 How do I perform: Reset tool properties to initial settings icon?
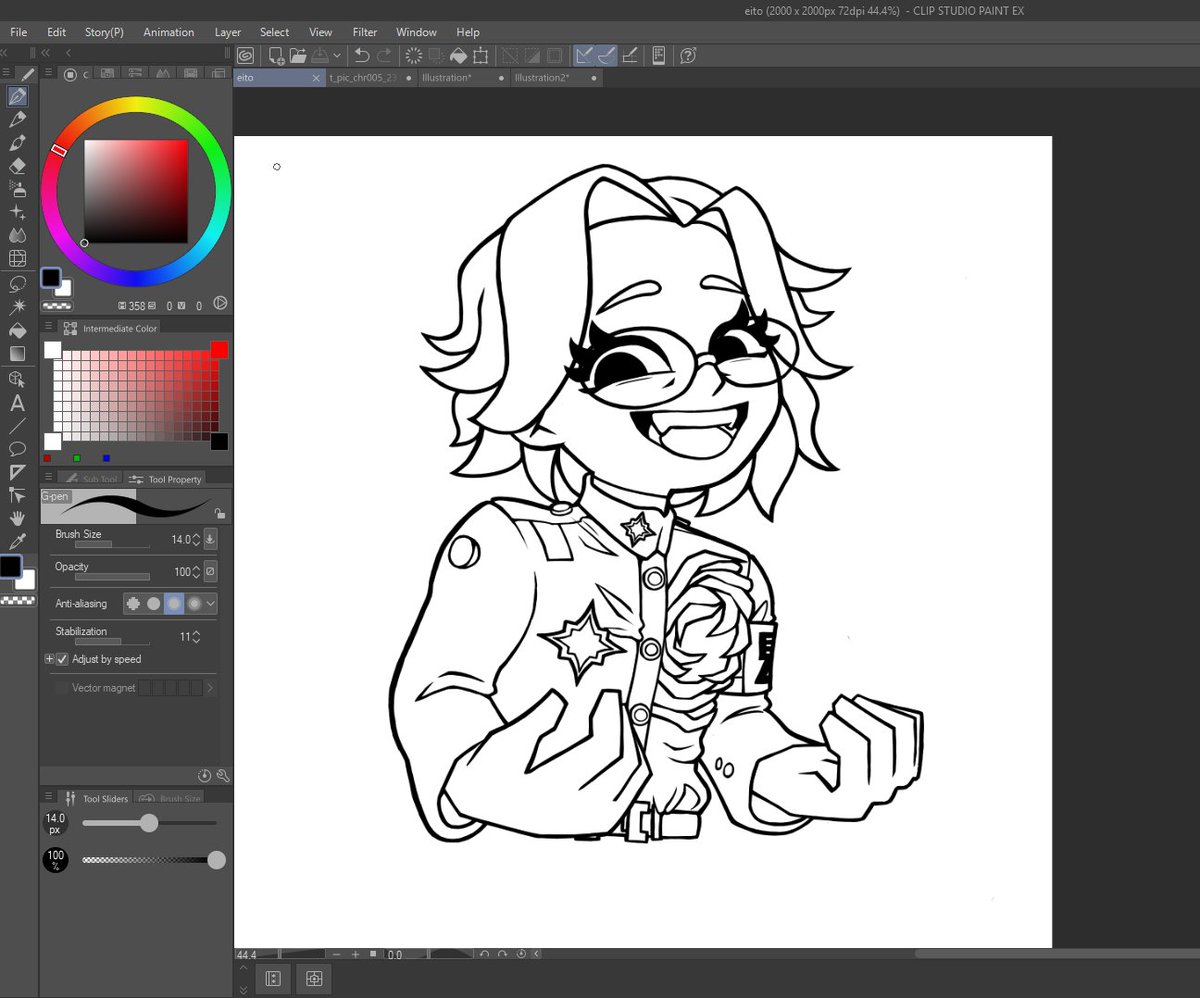[x=205, y=775]
